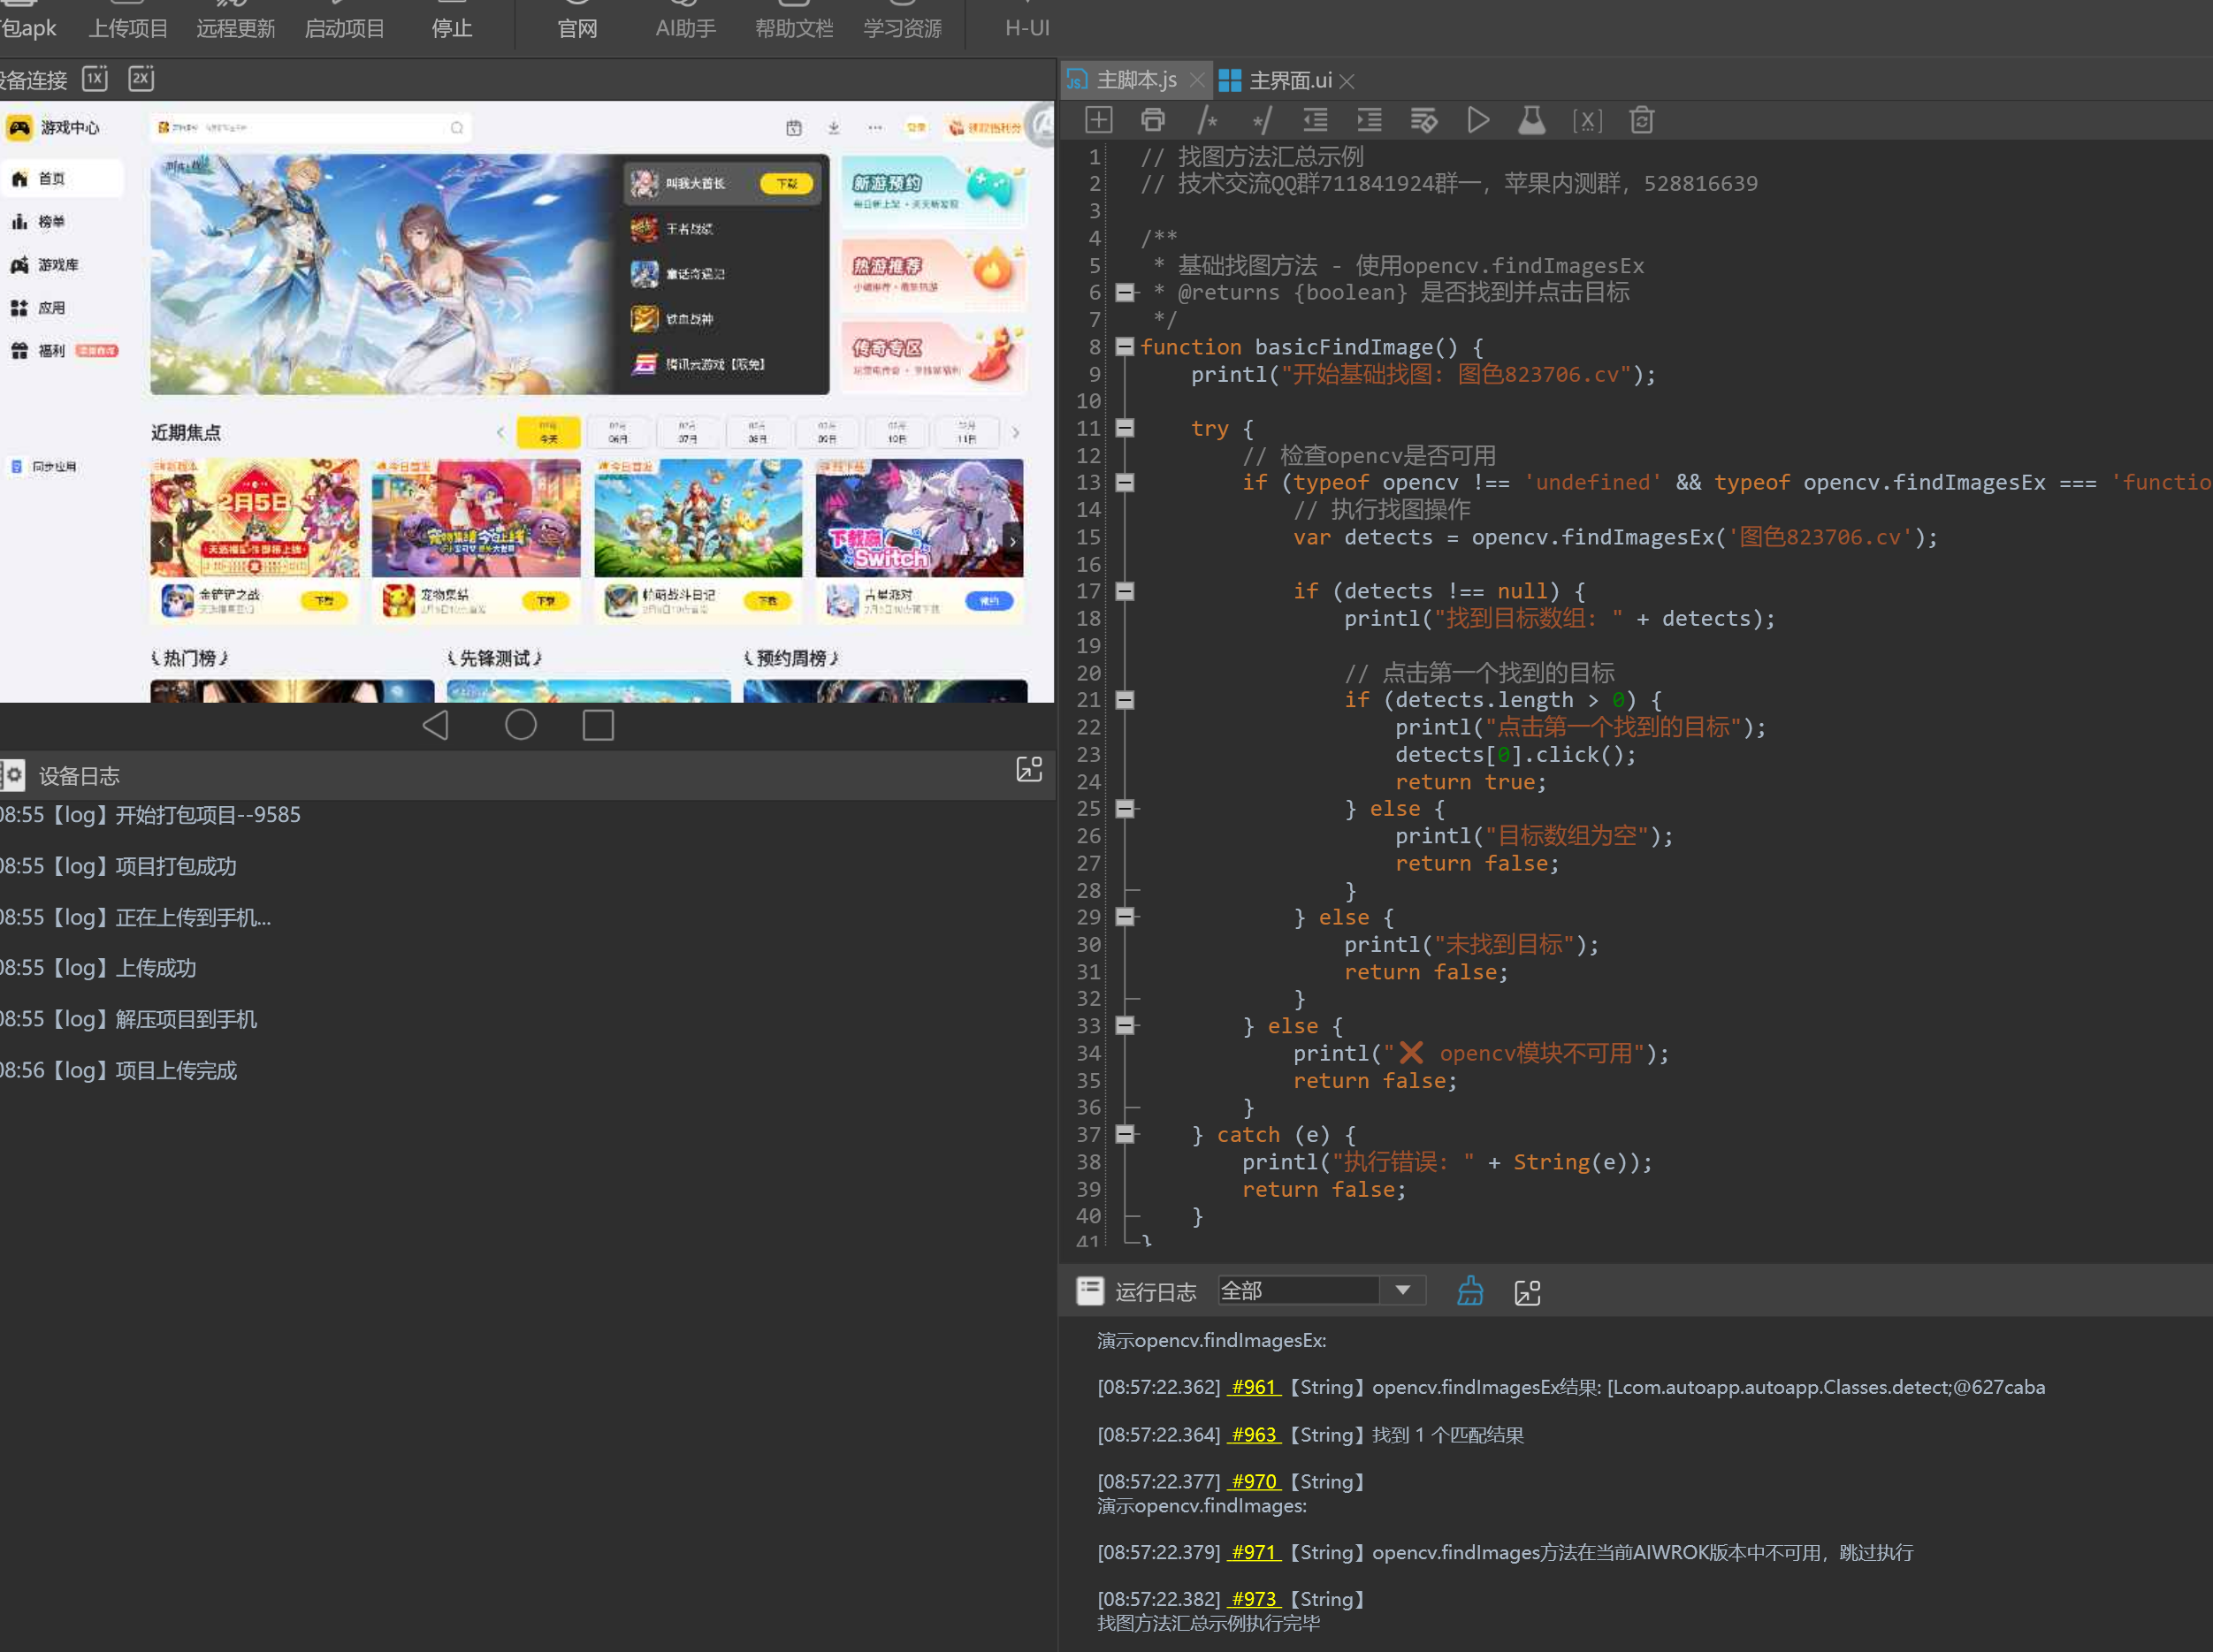The width and height of the screenshot is (2213, 1652).
Task: Click the trash refresh icon in editor toolbar
Action: click(1641, 120)
